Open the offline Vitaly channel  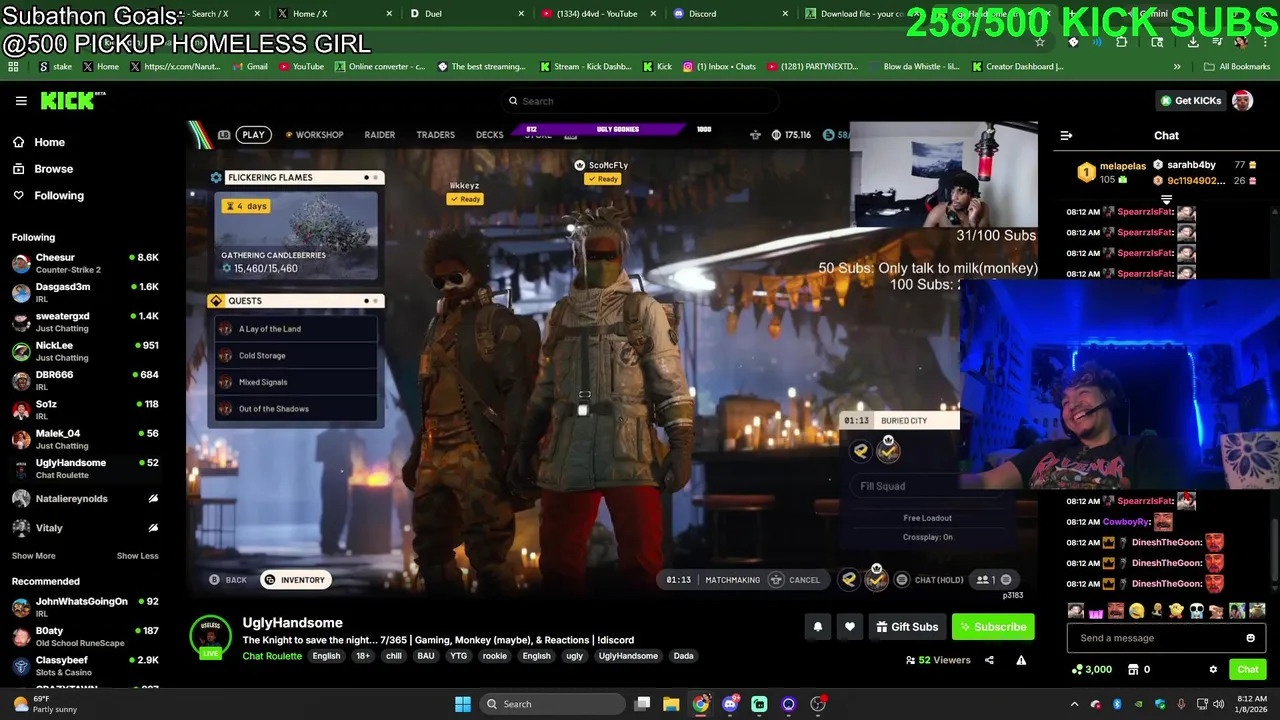coord(85,528)
